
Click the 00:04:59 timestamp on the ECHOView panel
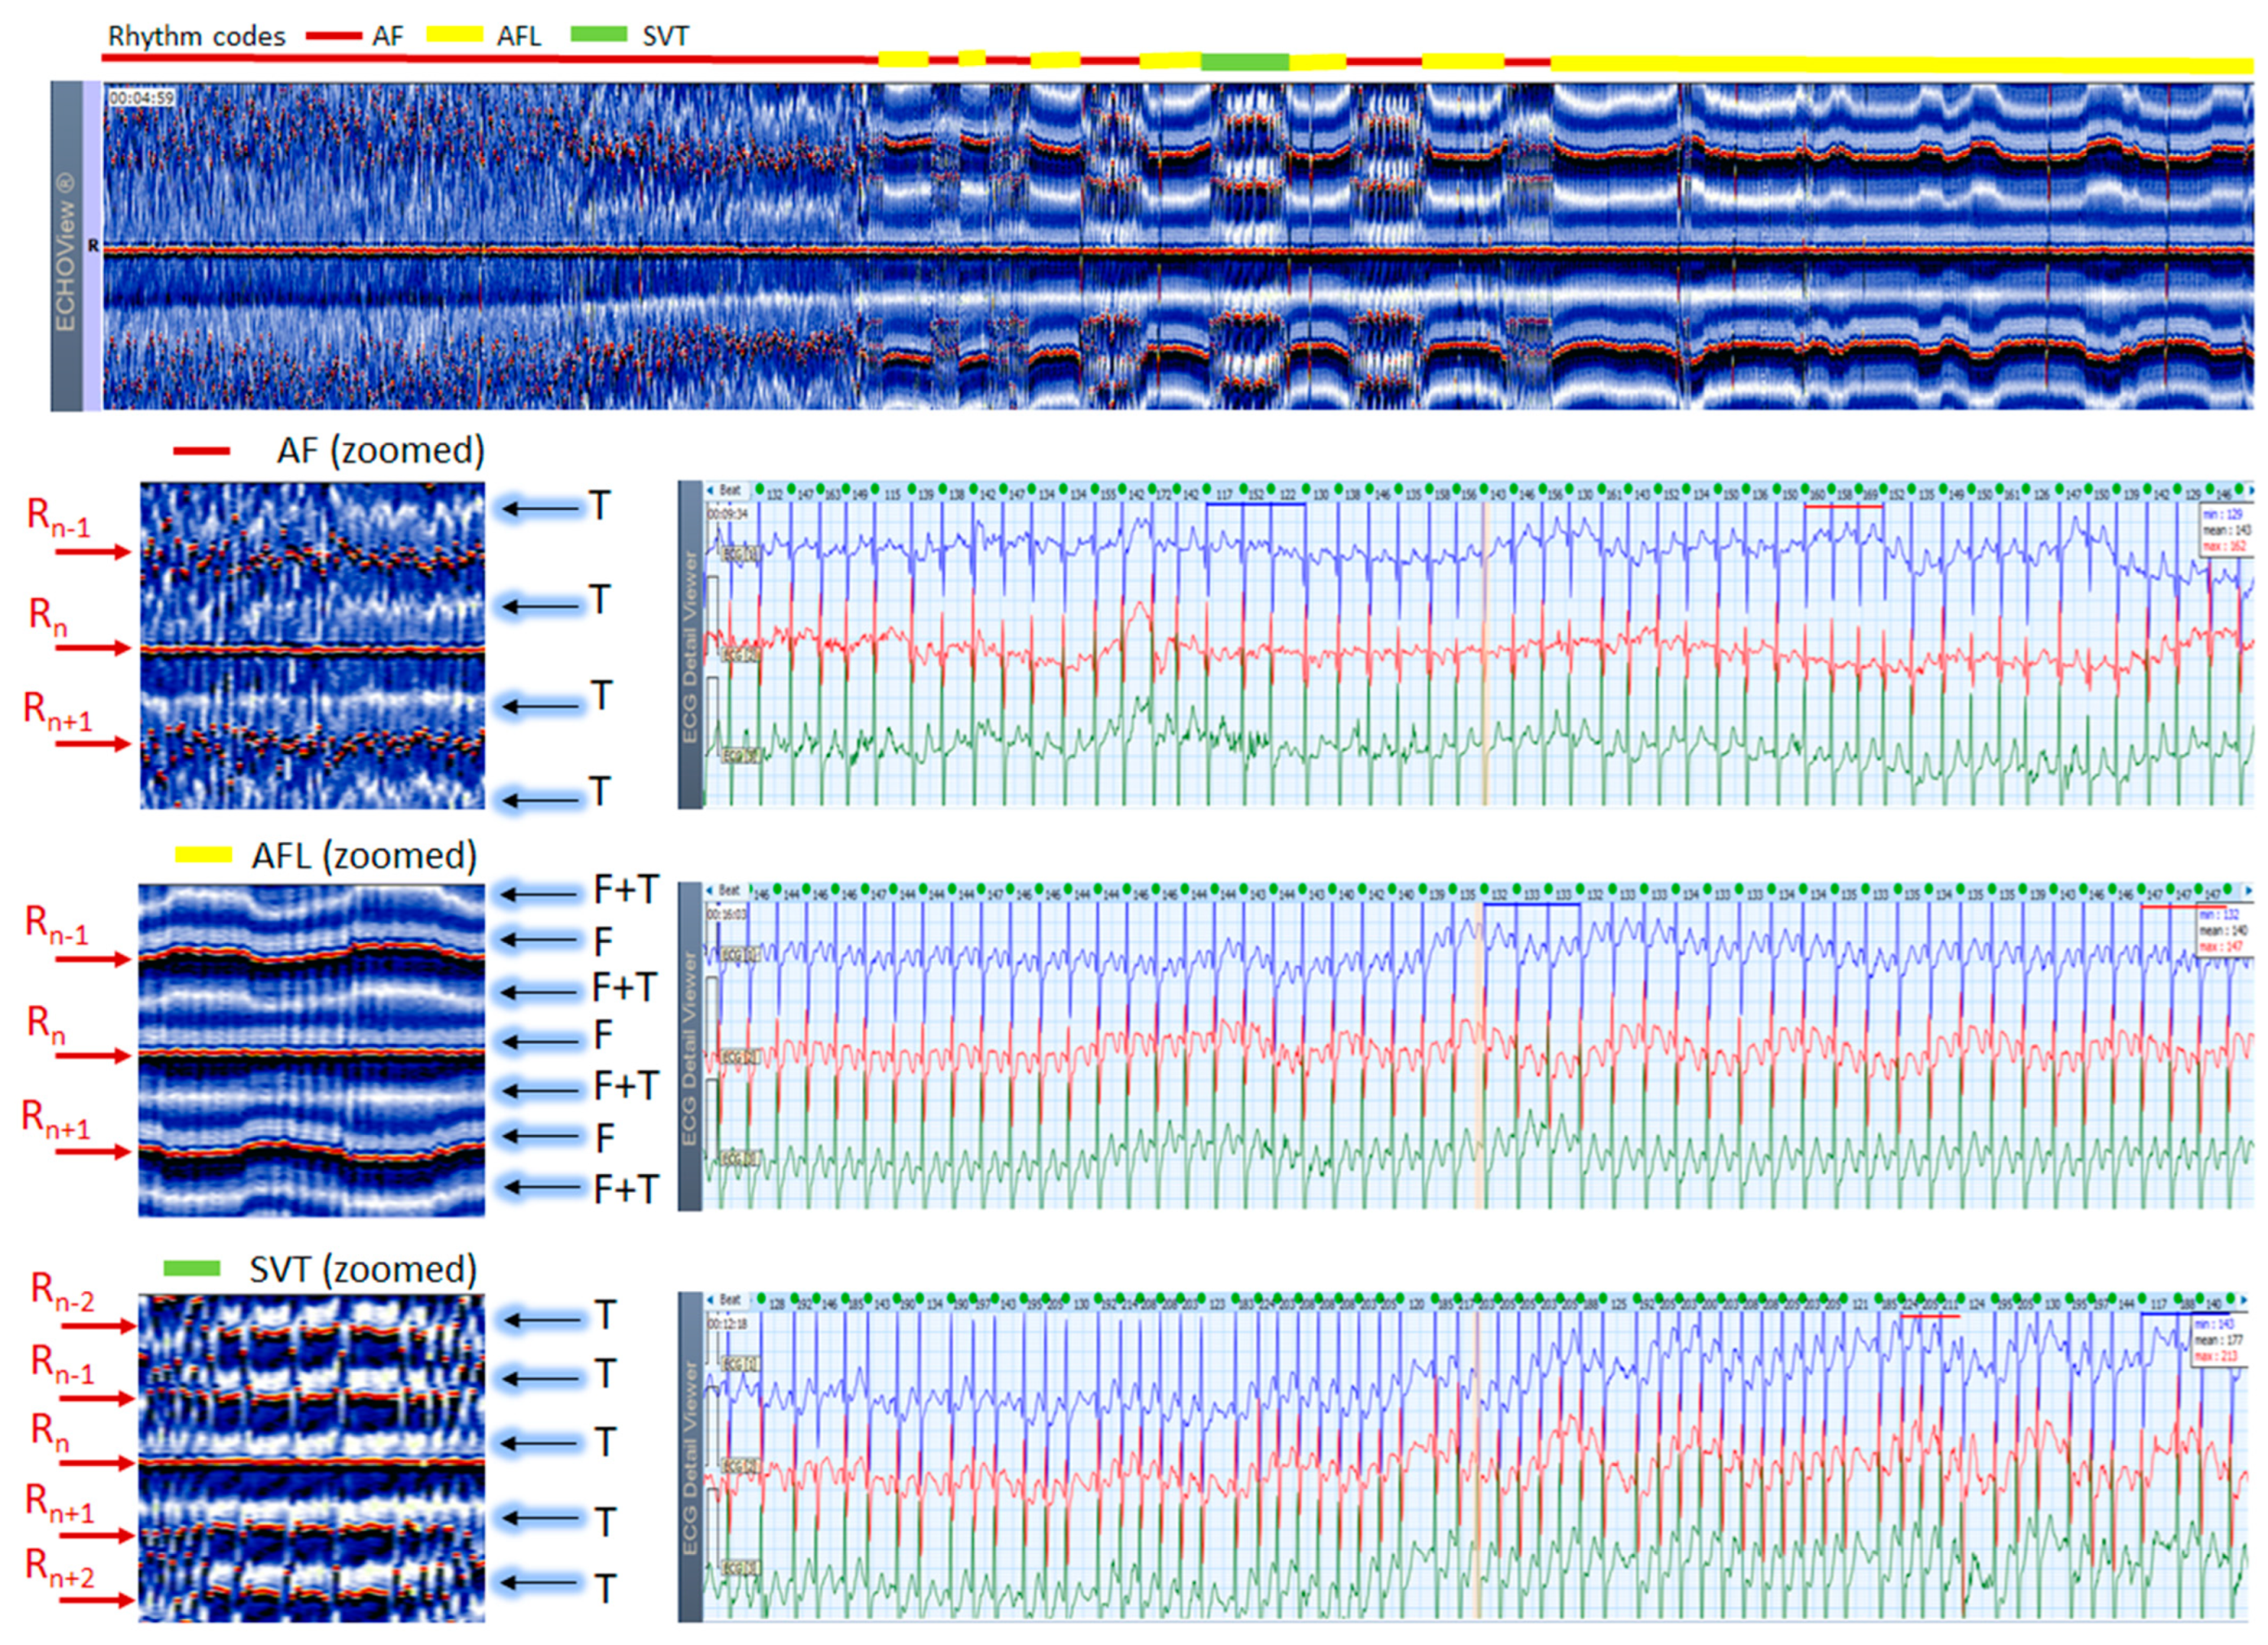(141, 98)
